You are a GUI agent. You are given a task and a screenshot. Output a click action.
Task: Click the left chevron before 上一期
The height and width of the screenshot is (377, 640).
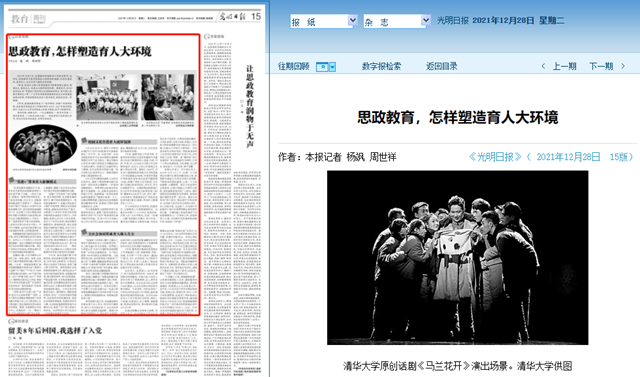click(543, 66)
